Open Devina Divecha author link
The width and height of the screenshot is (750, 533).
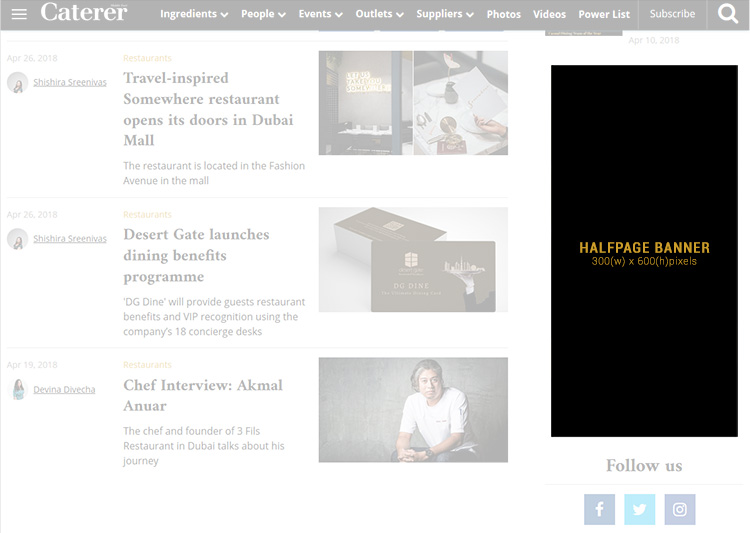click(64, 389)
